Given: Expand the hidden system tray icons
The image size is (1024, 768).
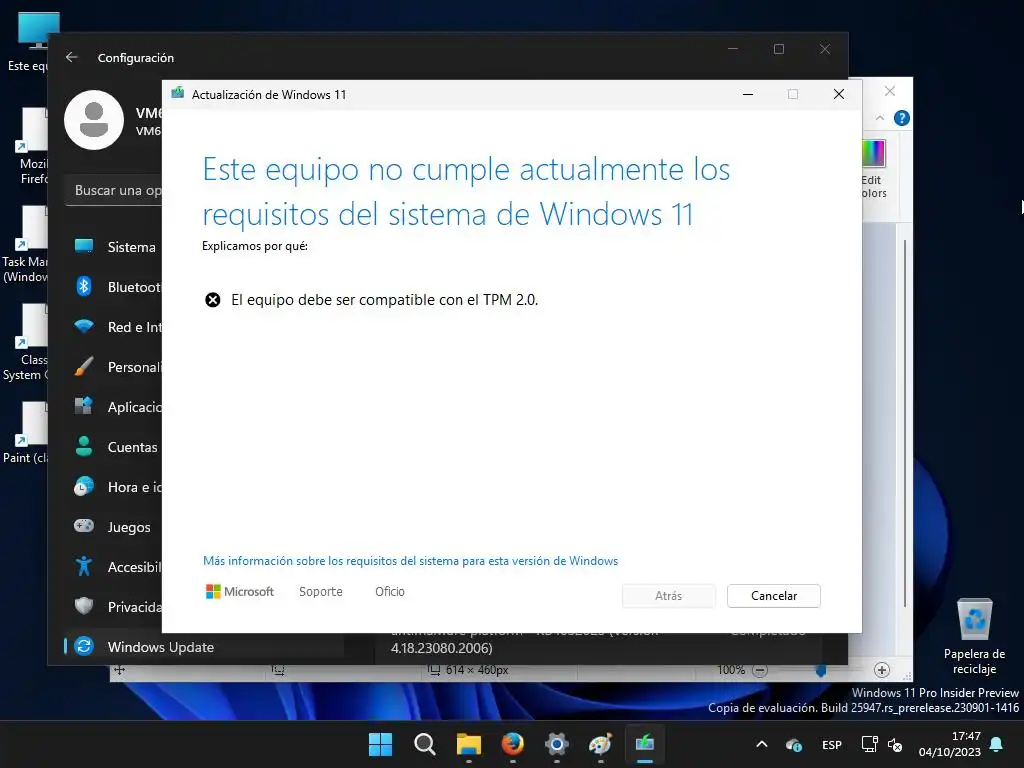Looking at the screenshot, I should (x=761, y=744).
